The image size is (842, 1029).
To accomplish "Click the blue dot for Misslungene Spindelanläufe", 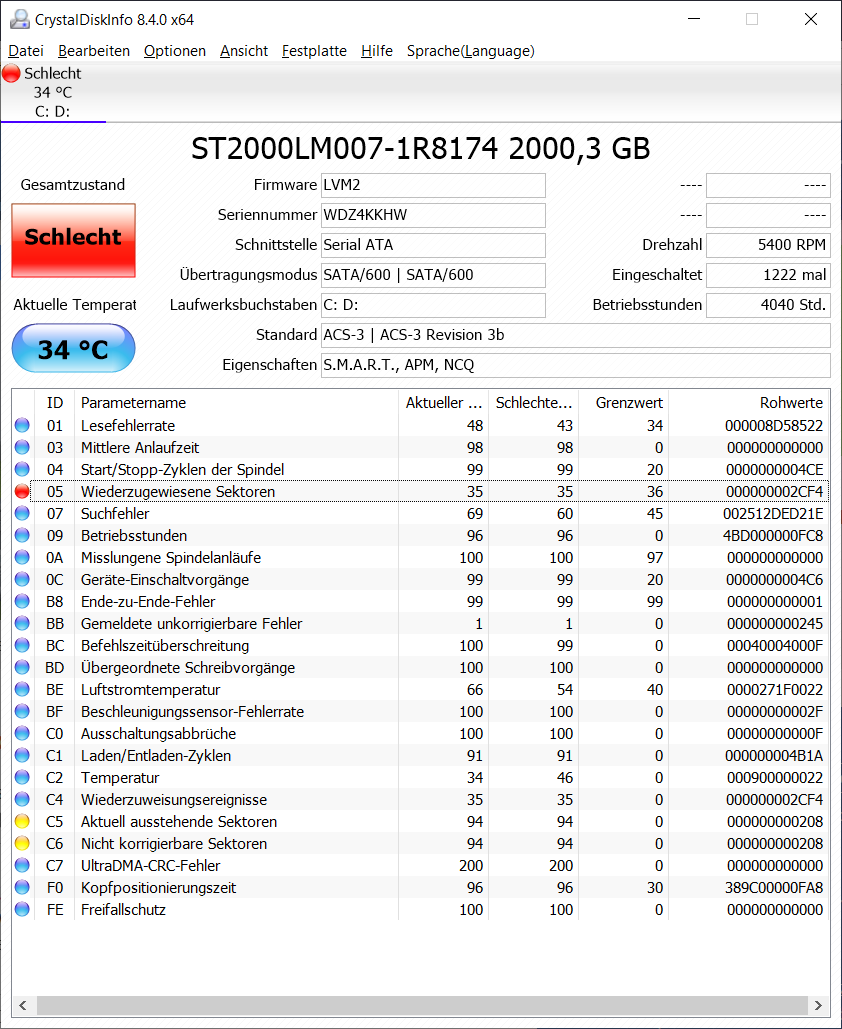I will click(x=22, y=557).
